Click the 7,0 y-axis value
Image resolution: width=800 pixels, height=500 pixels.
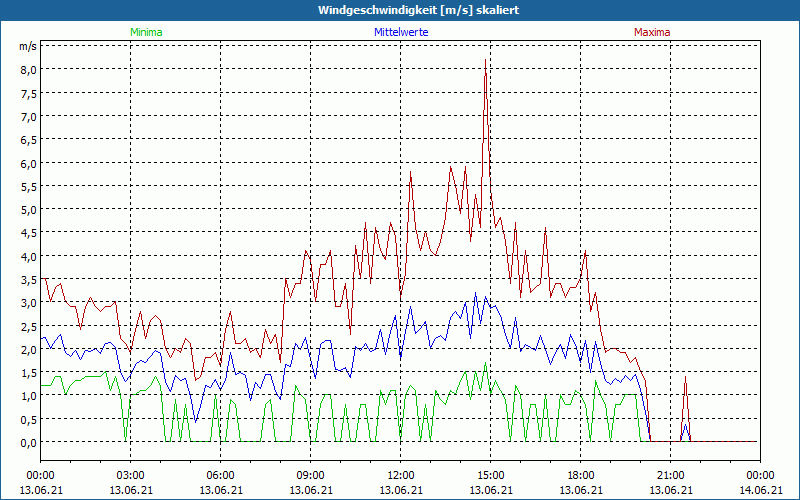point(29,116)
